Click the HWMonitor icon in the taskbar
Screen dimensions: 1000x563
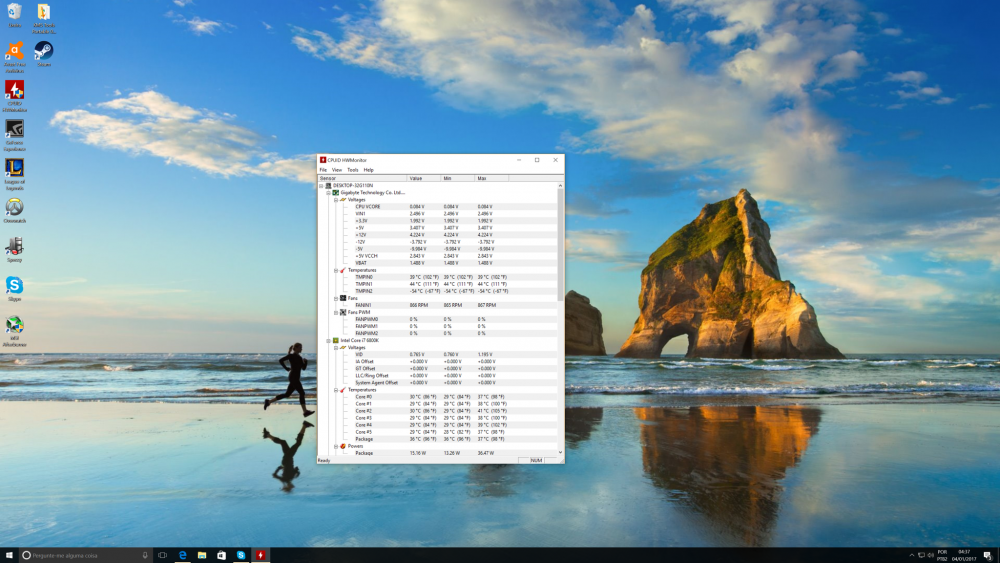[260, 554]
